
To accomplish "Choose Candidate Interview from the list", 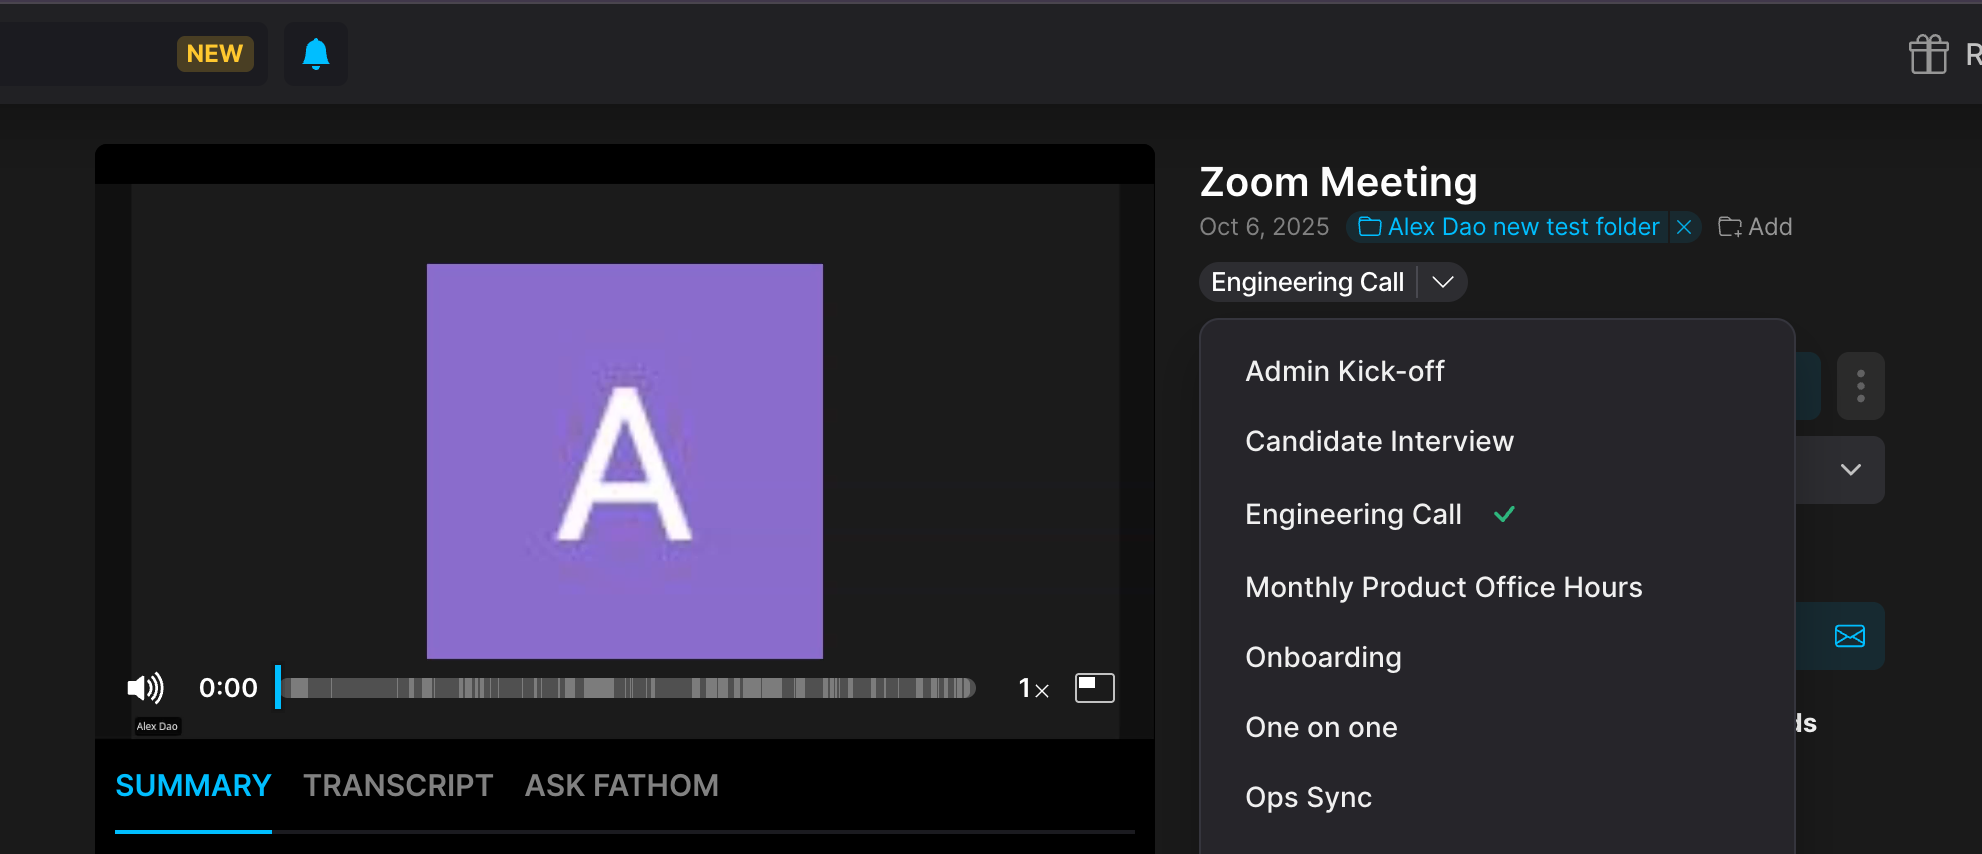I will [1379, 441].
